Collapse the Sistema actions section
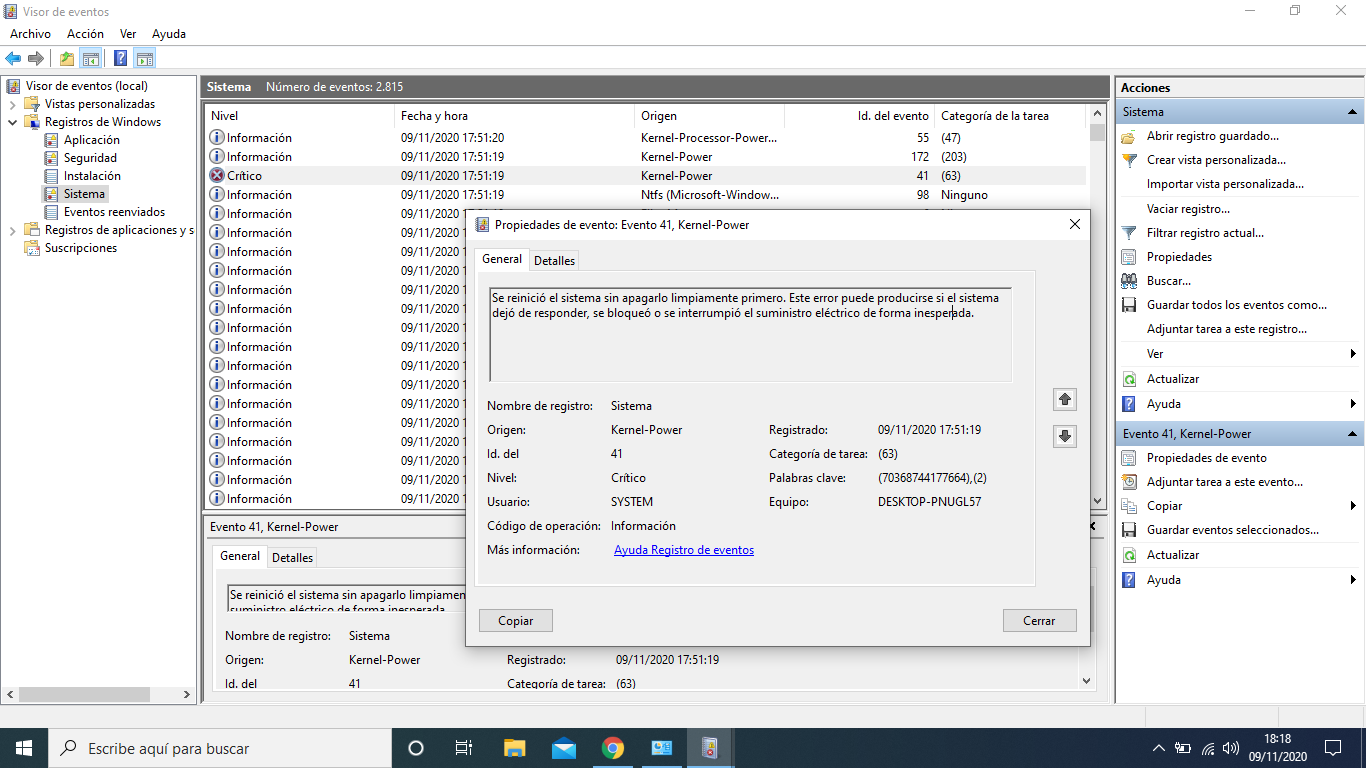This screenshot has width=1366, height=768. coord(1353,112)
